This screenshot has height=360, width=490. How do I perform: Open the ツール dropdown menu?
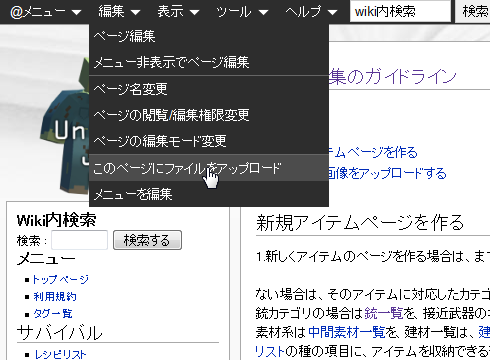pos(242,12)
